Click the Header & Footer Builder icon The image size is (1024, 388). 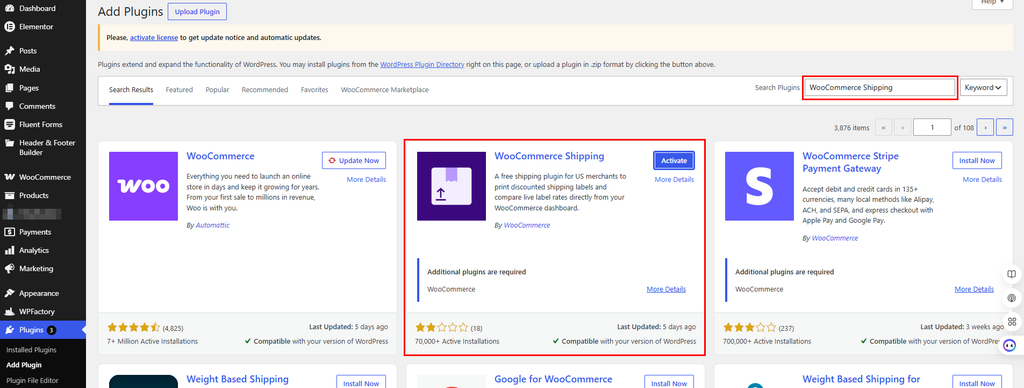pyautogui.click(x=10, y=143)
